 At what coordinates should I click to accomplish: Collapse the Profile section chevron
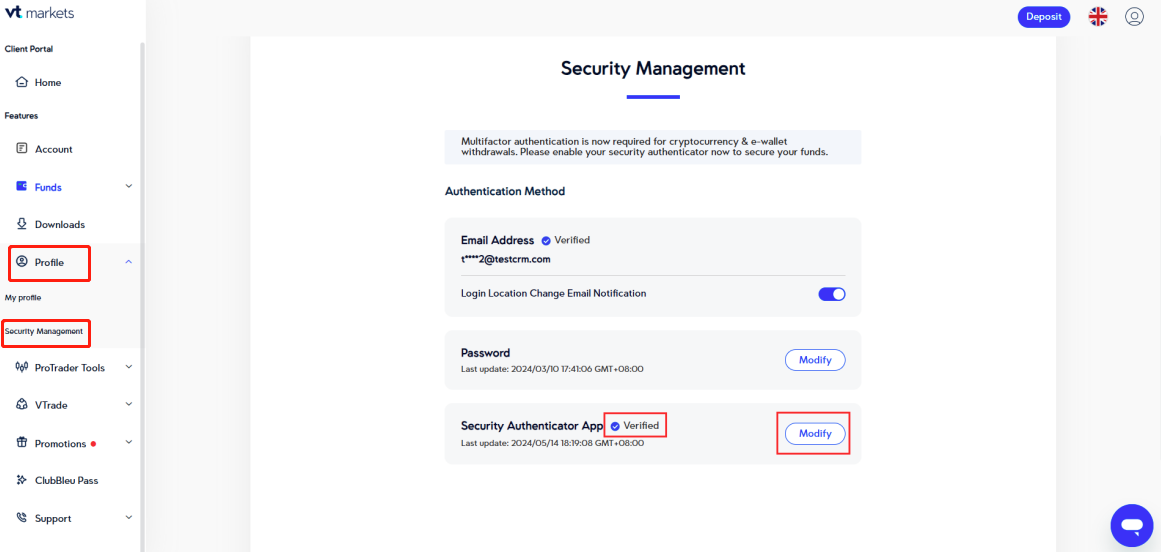128,262
